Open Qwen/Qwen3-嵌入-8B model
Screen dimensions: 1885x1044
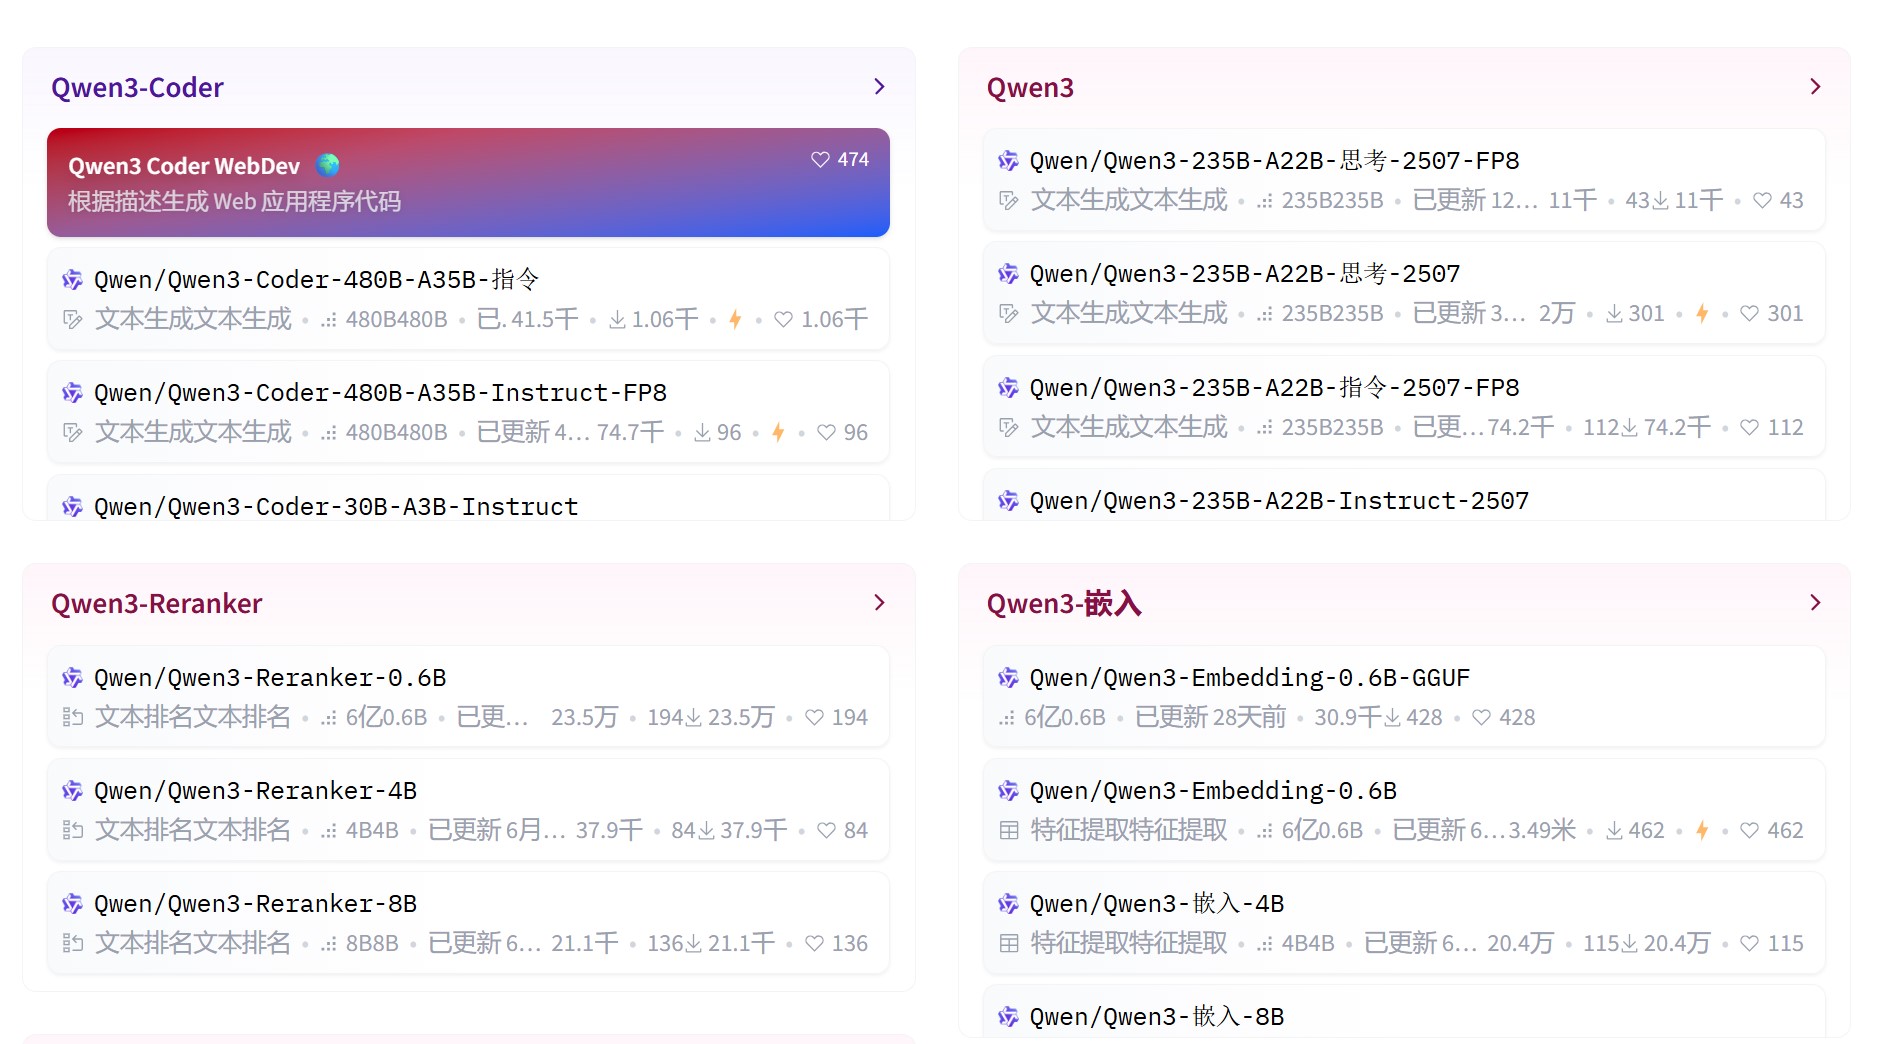(x=1157, y=1017)
